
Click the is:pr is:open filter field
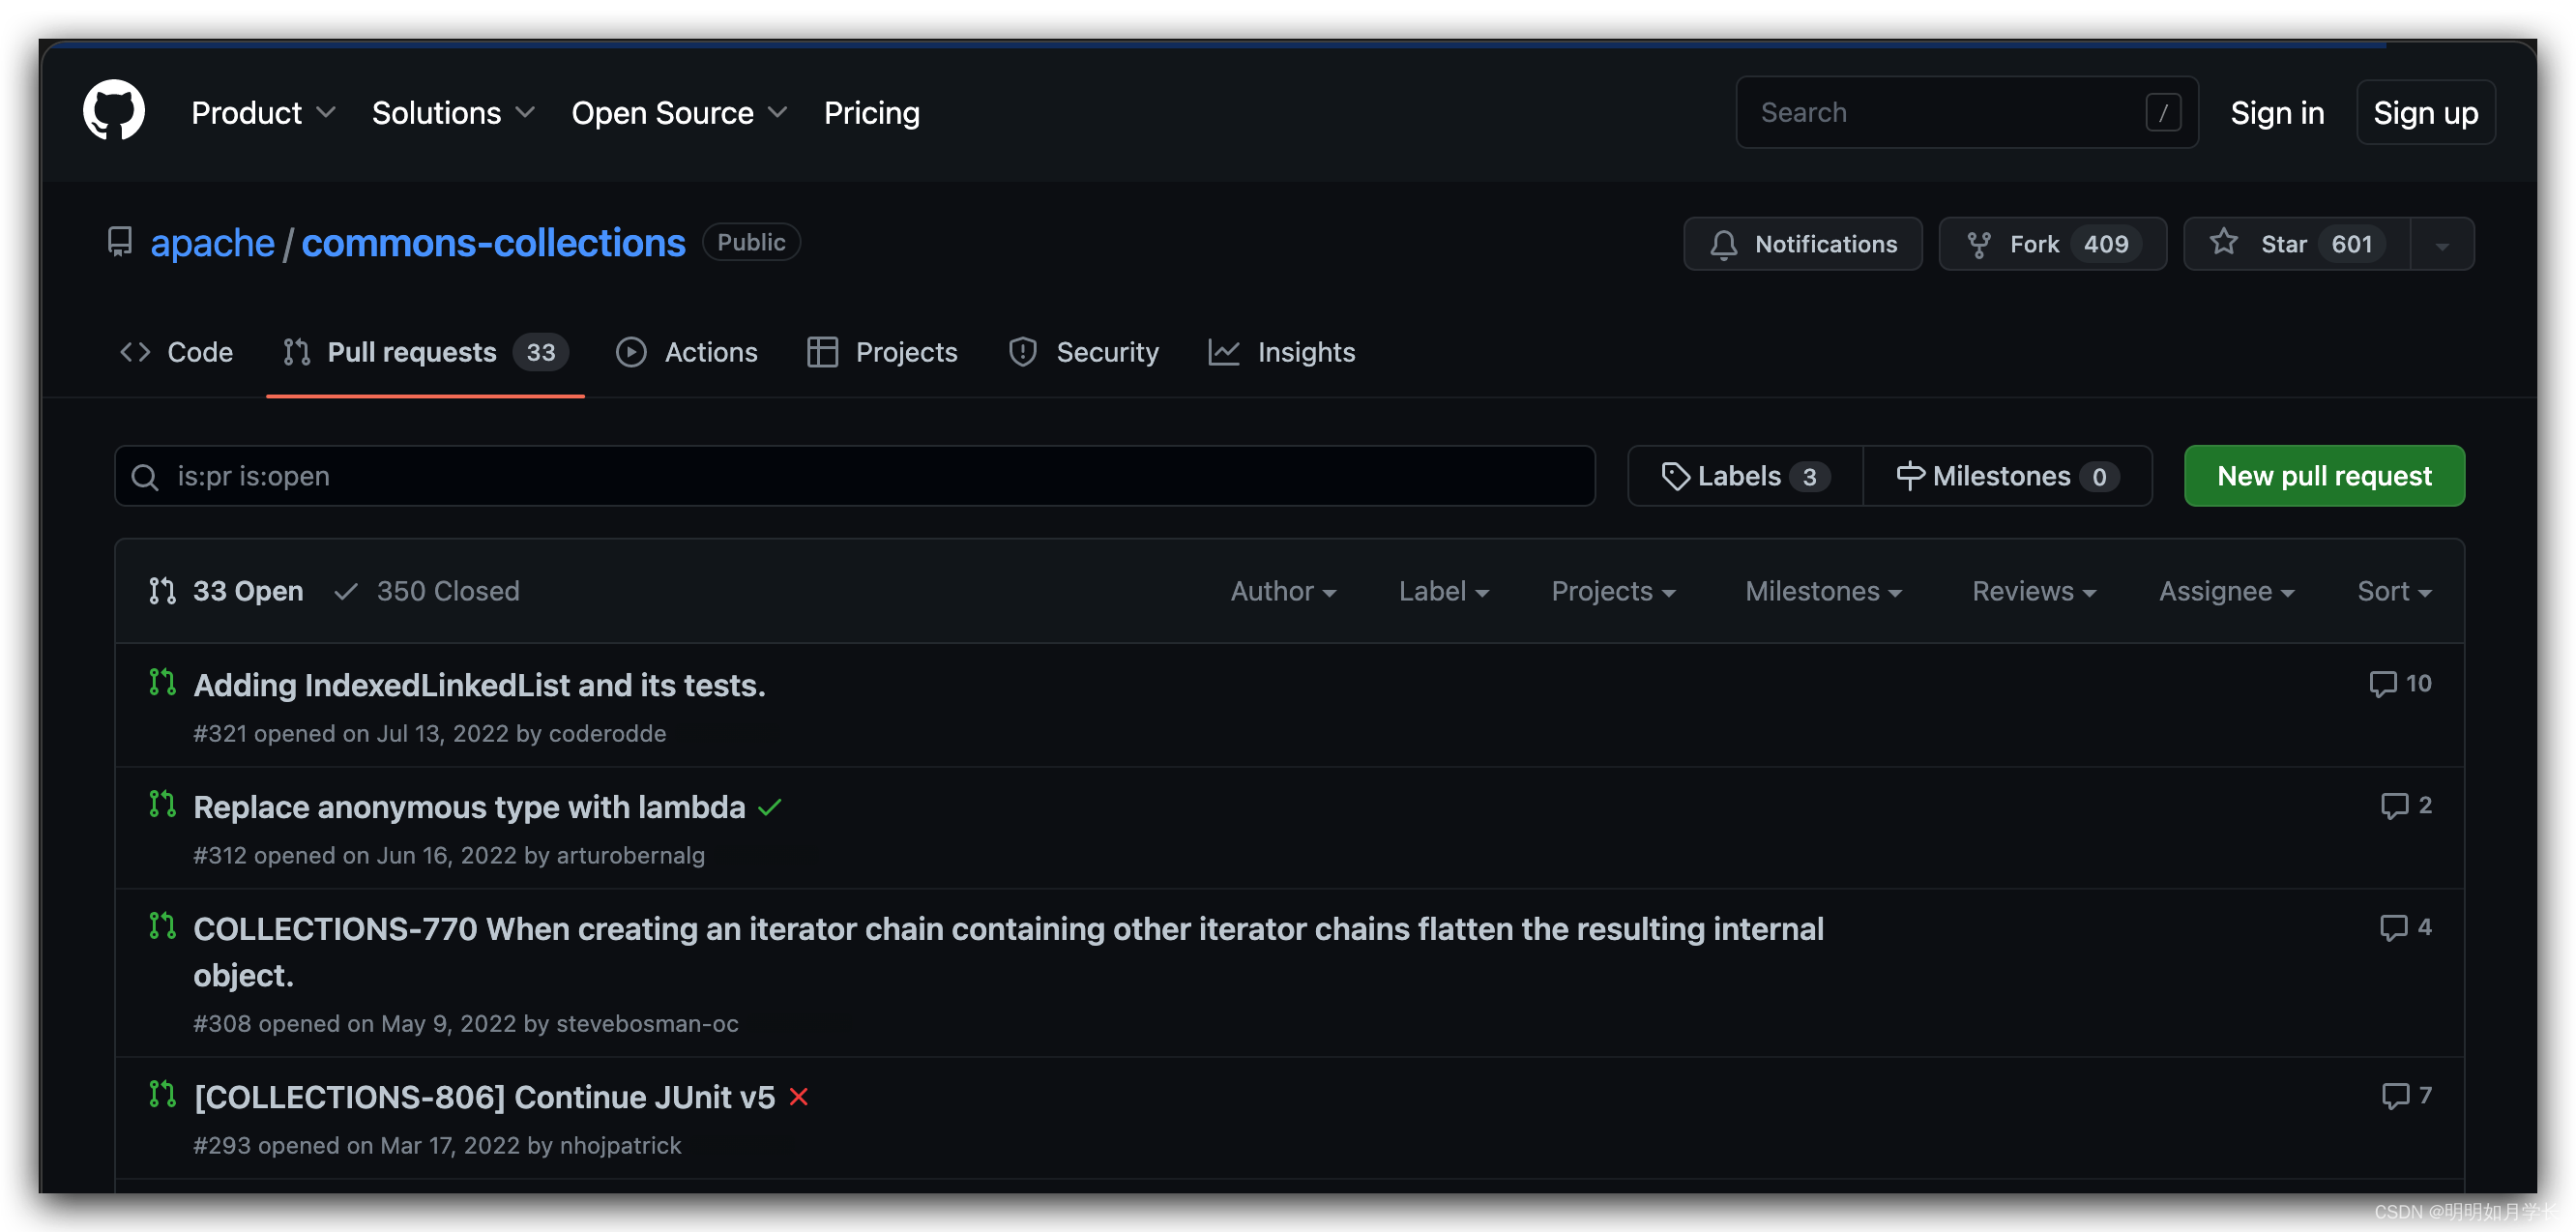854,476
